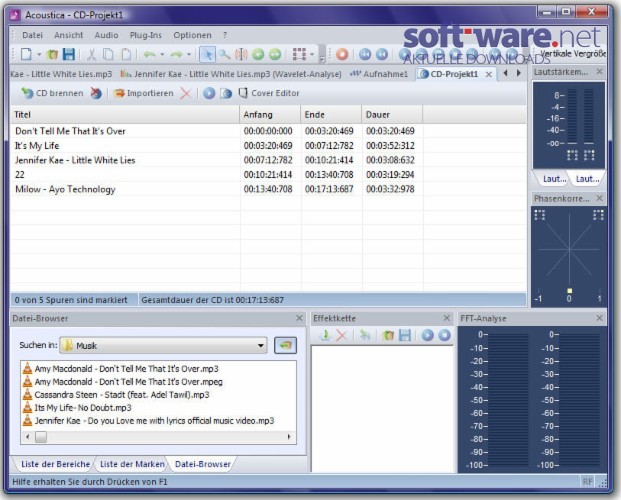621x500 pixels.
Task: Select file Cassandra Steen - Stadt mp3
Action: tap(116, 395)
